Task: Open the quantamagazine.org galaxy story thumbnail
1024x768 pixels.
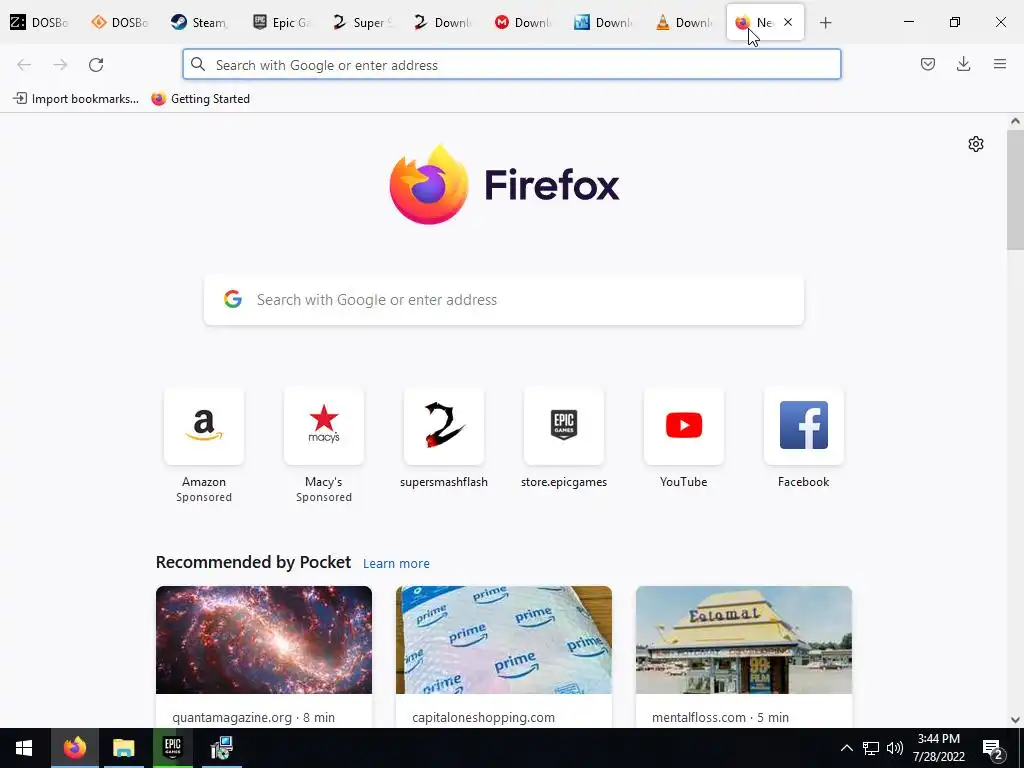Action: tap(264, 640)
